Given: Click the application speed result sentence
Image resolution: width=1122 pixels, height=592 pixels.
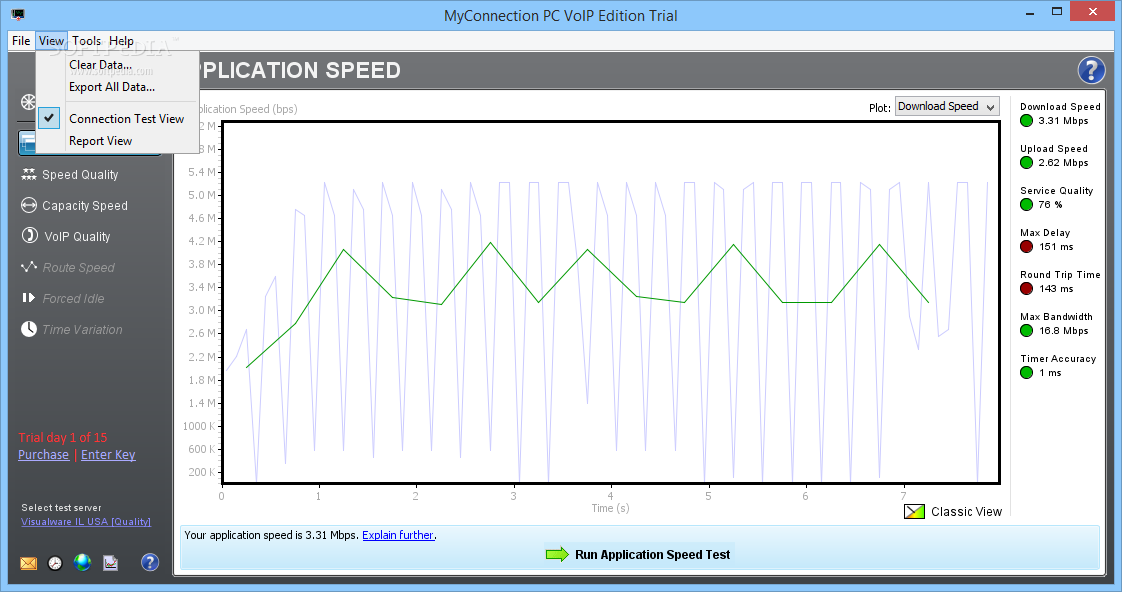Looking at the screenshot, I should [x=271, y=535].
